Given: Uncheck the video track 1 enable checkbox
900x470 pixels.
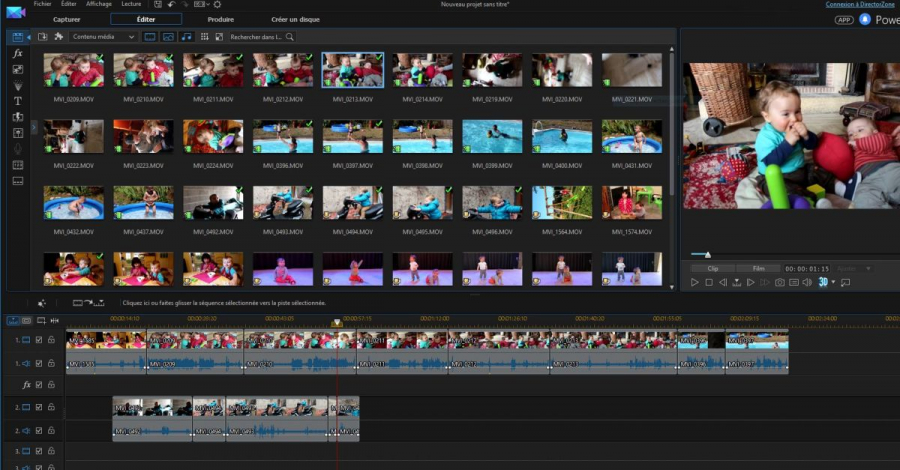Looking at the screenshot, I should [x=39, y=340].
